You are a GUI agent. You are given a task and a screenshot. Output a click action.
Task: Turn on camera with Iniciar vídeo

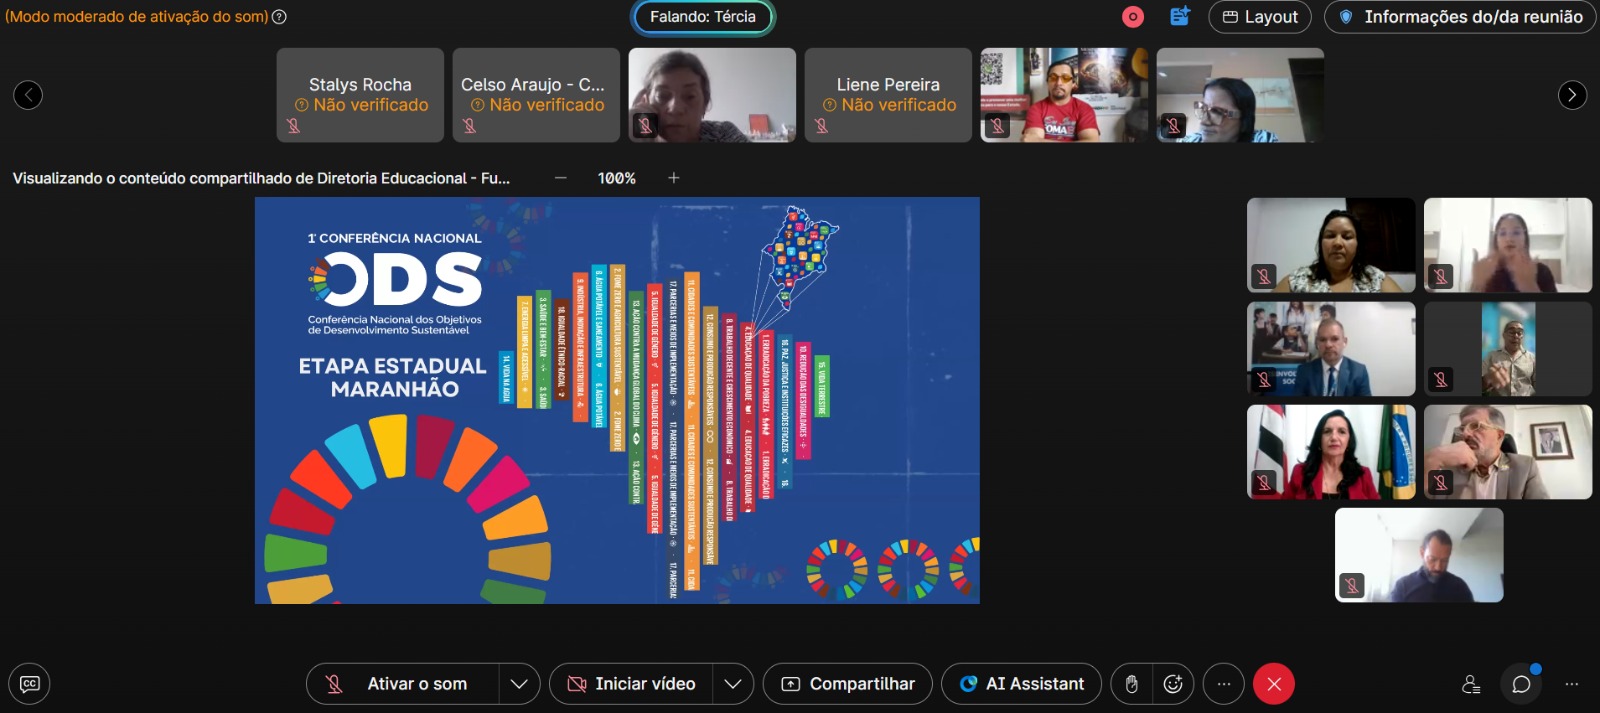tap(631, 684)
